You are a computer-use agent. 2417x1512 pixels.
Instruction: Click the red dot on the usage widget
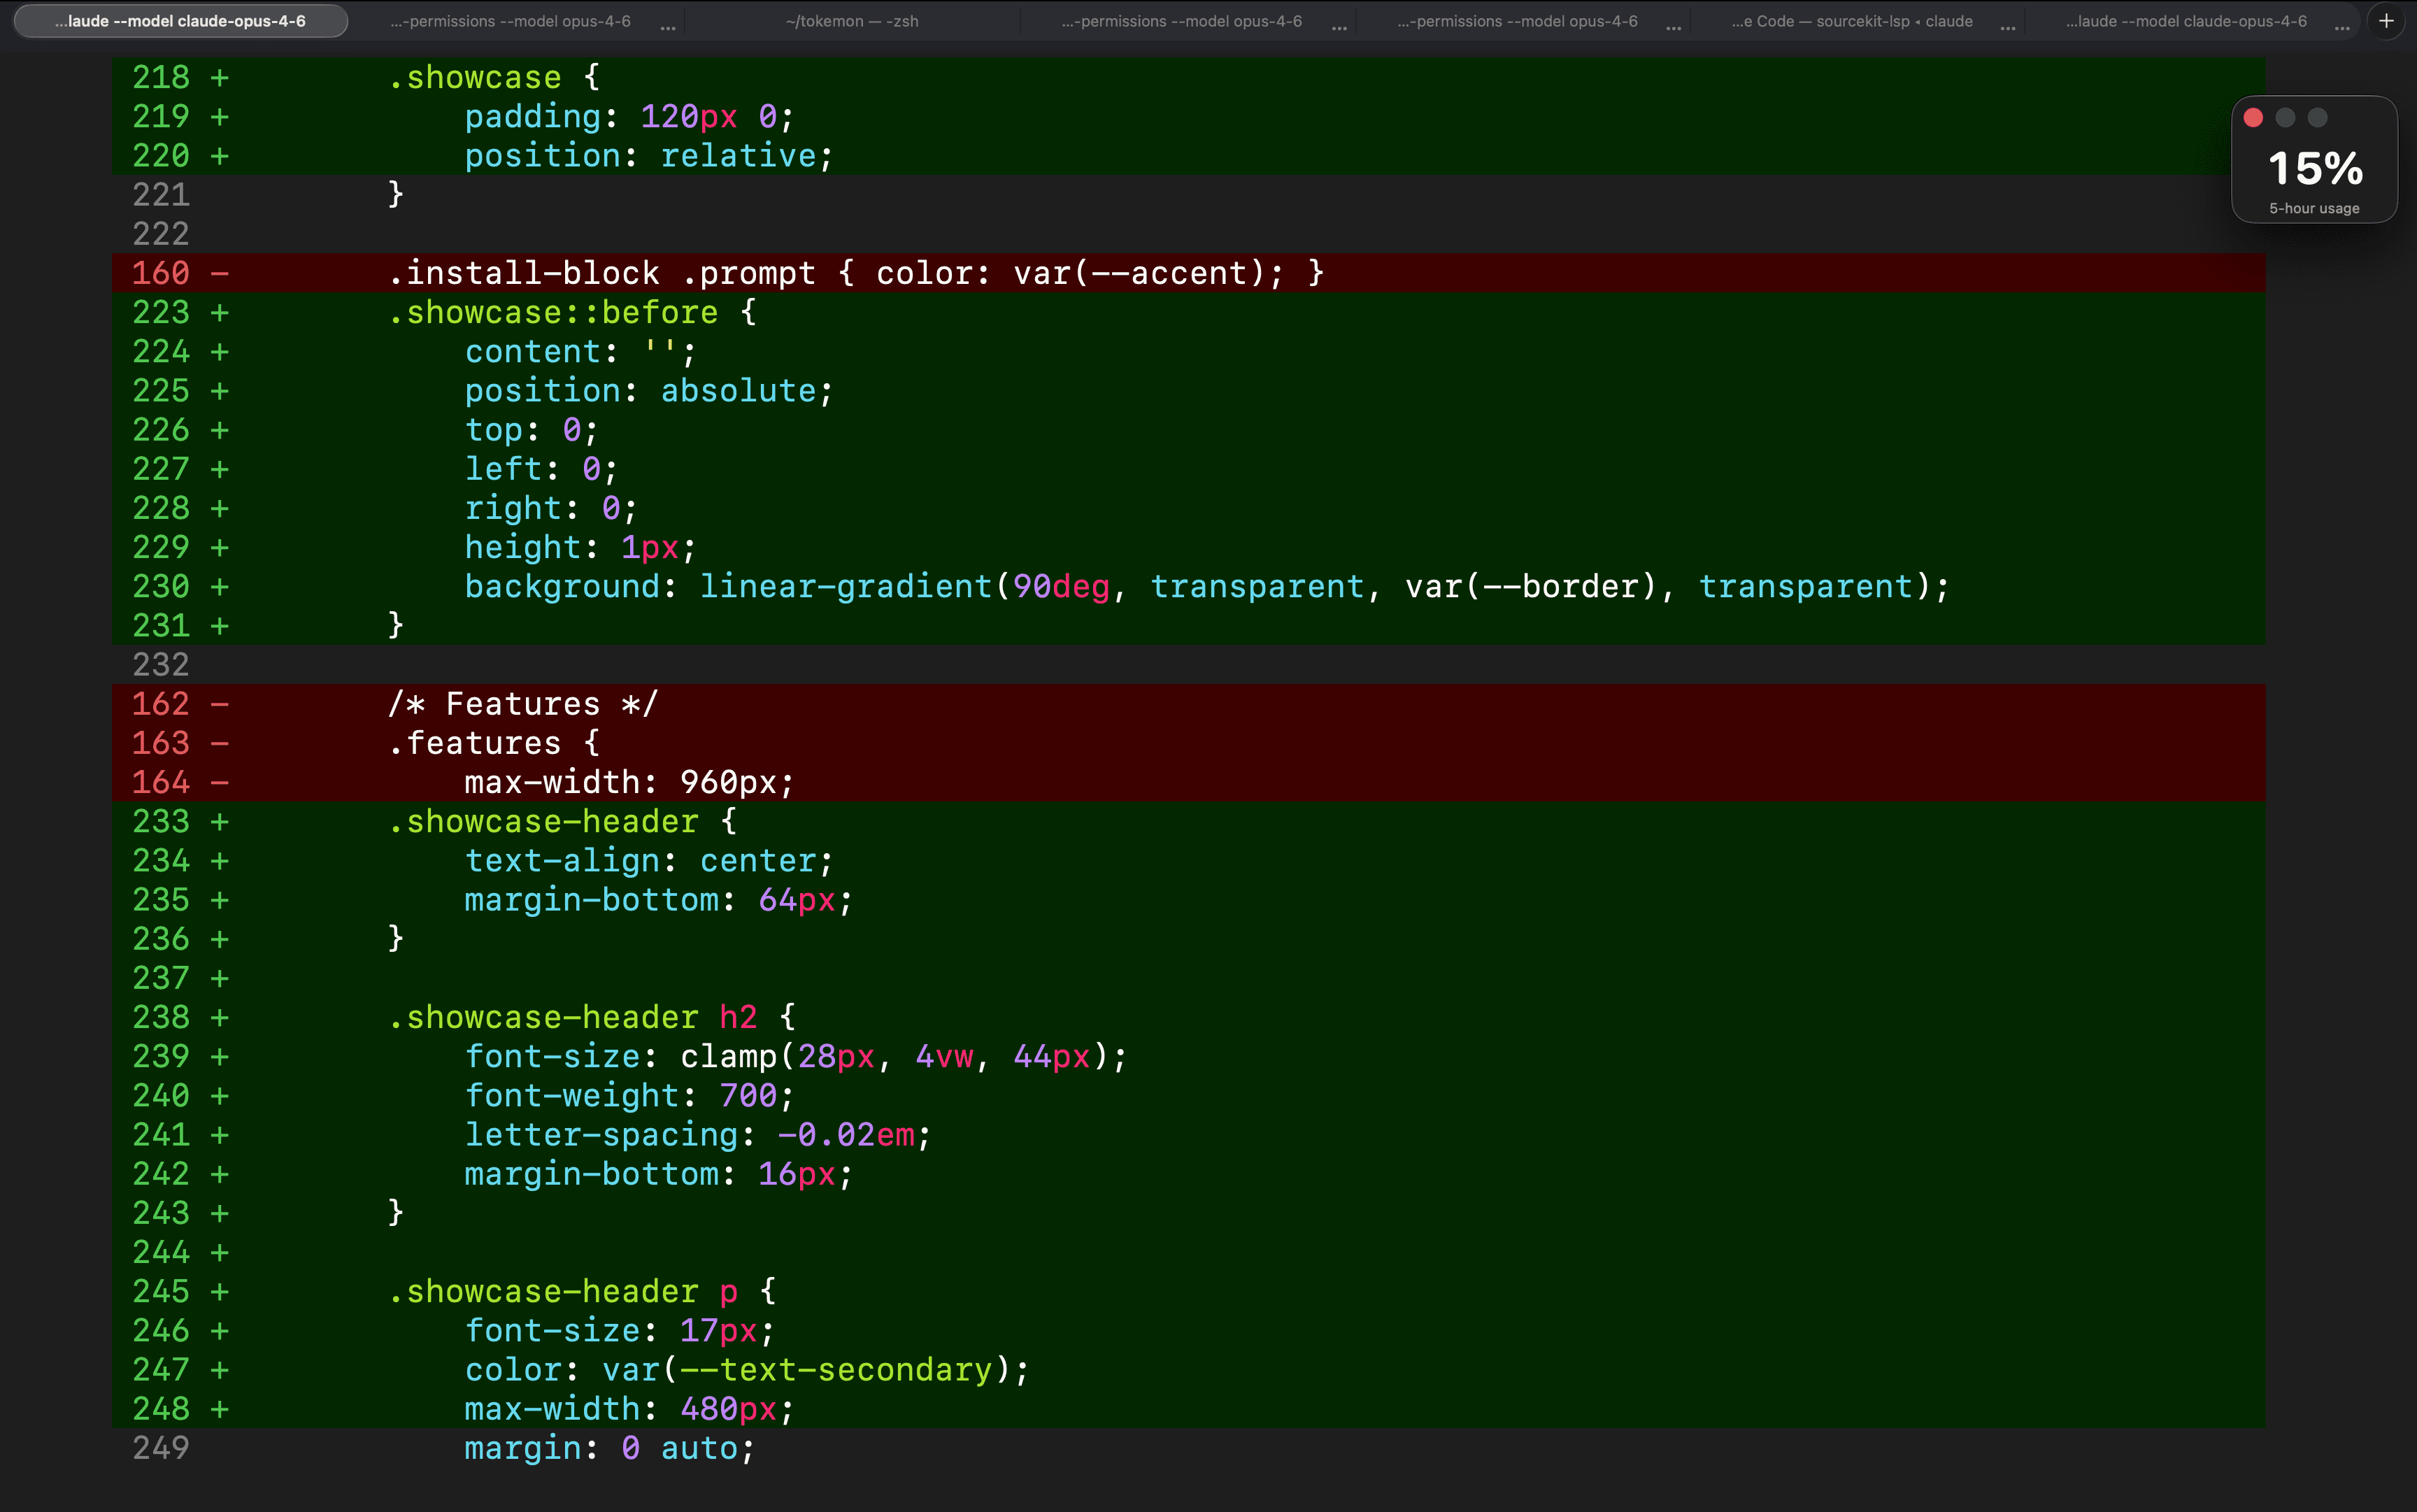click(2254, 117)
